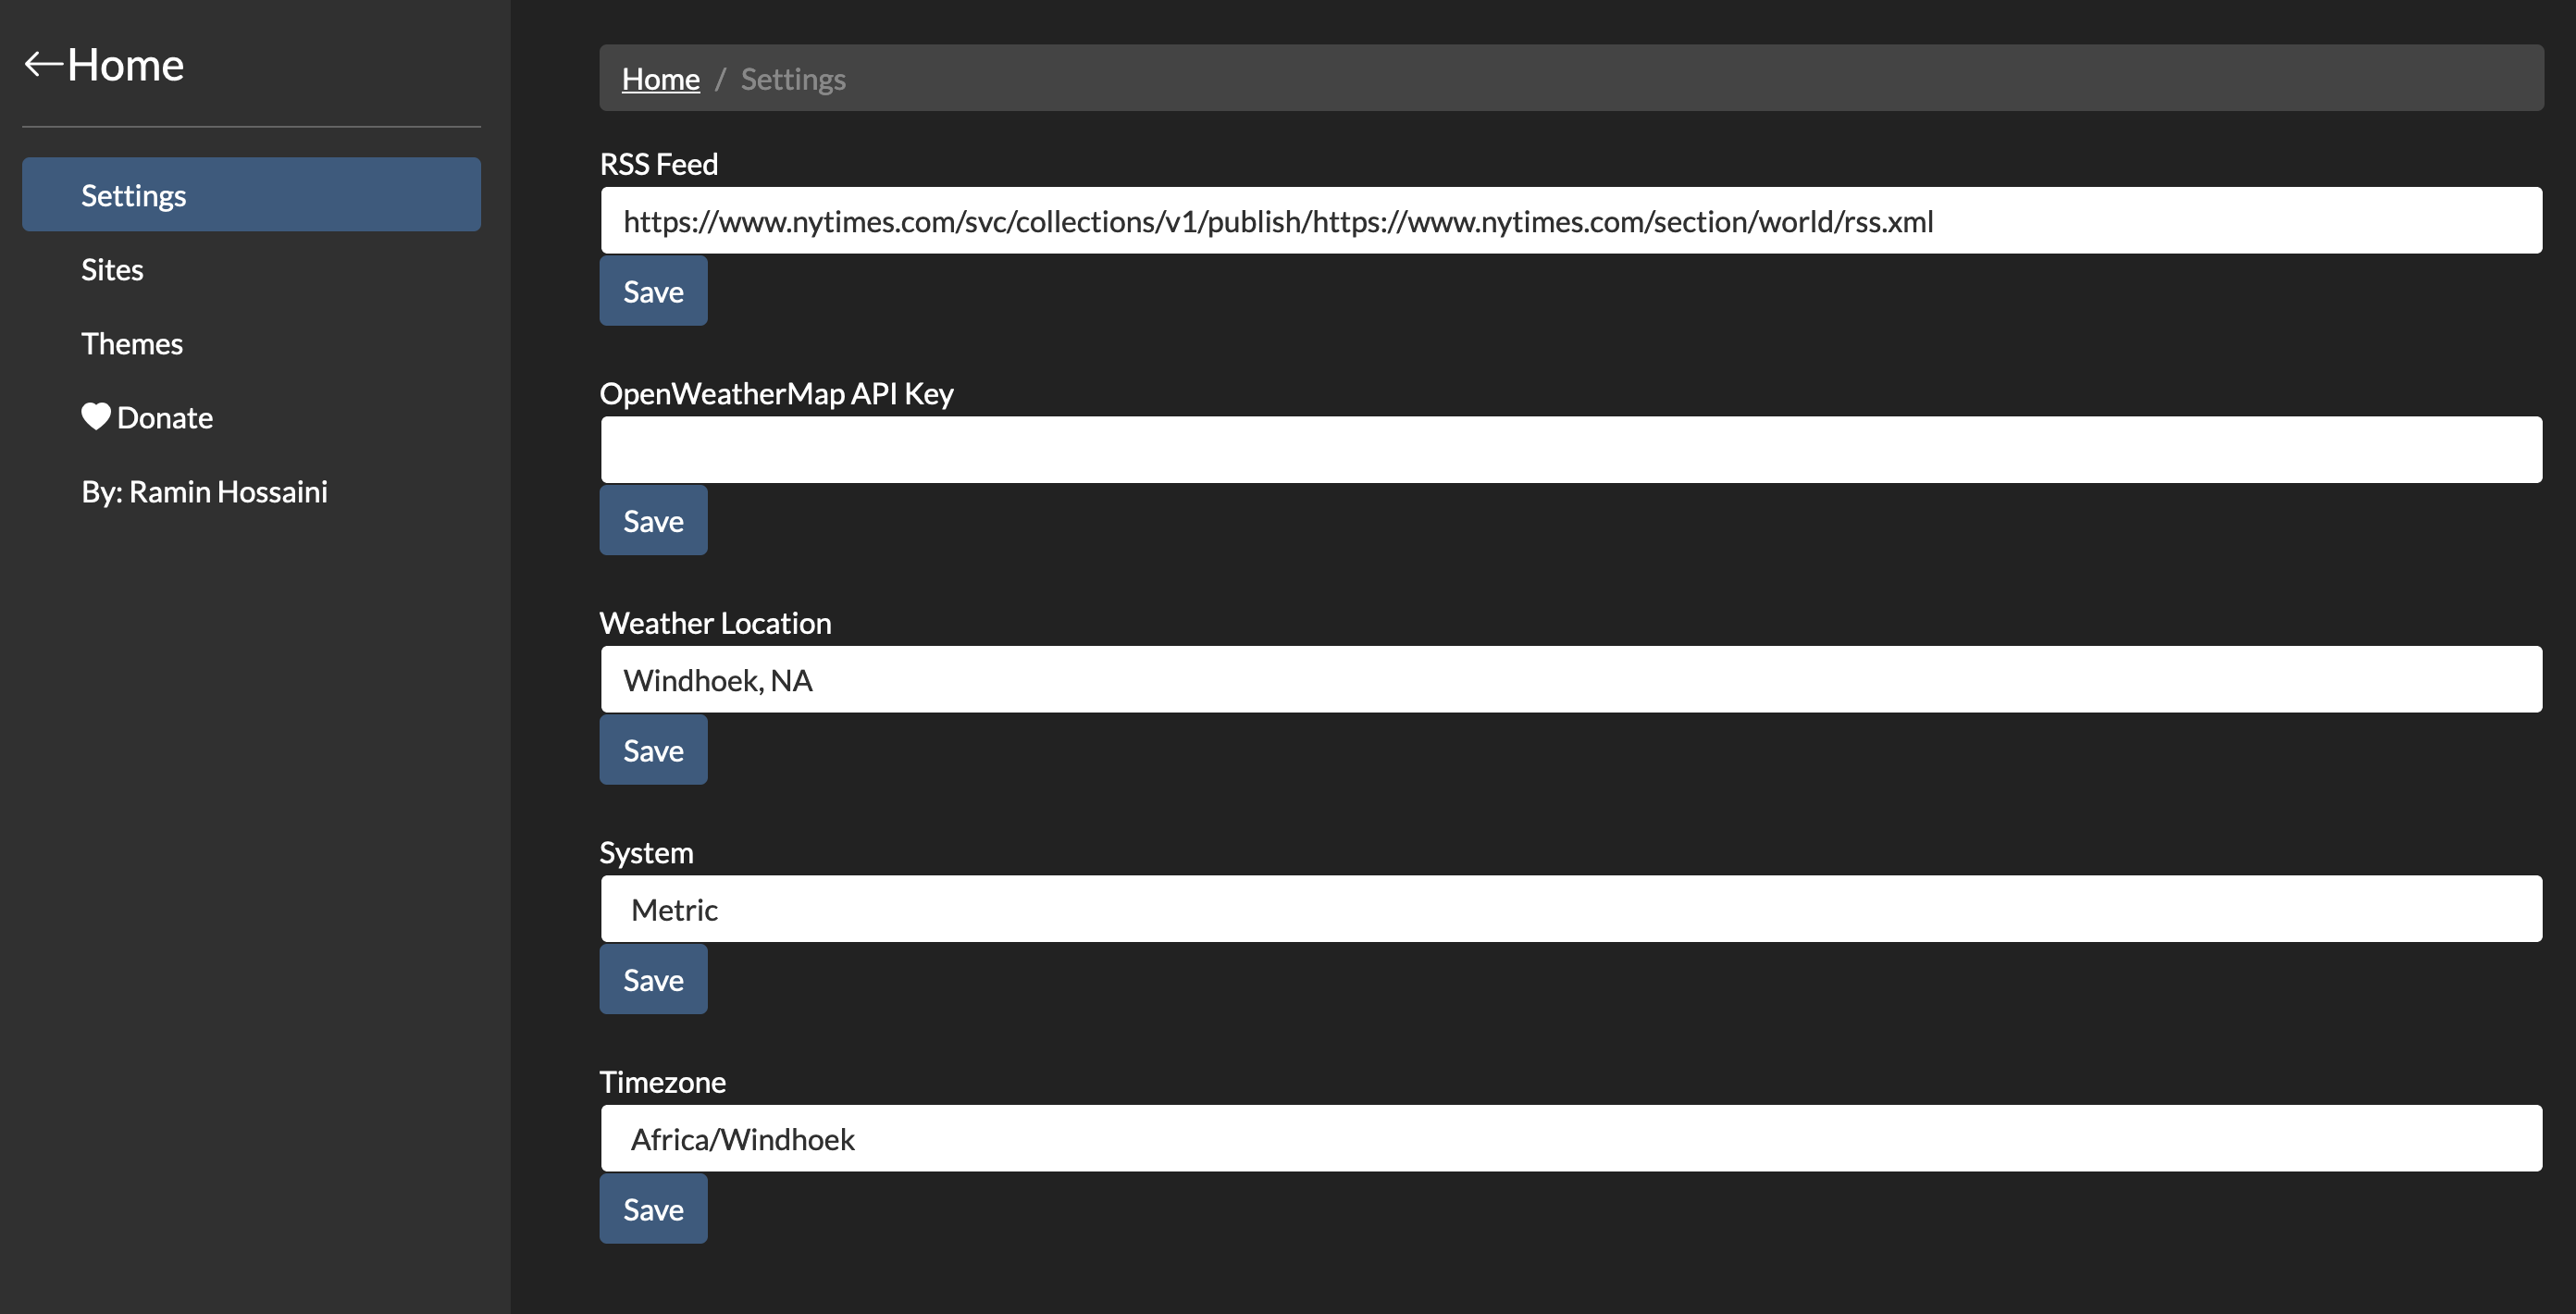Save the System units setting
Image resolution: width=2576 pixels, height=1314 pixels.
pyautogui.click(x=653, y=979)
